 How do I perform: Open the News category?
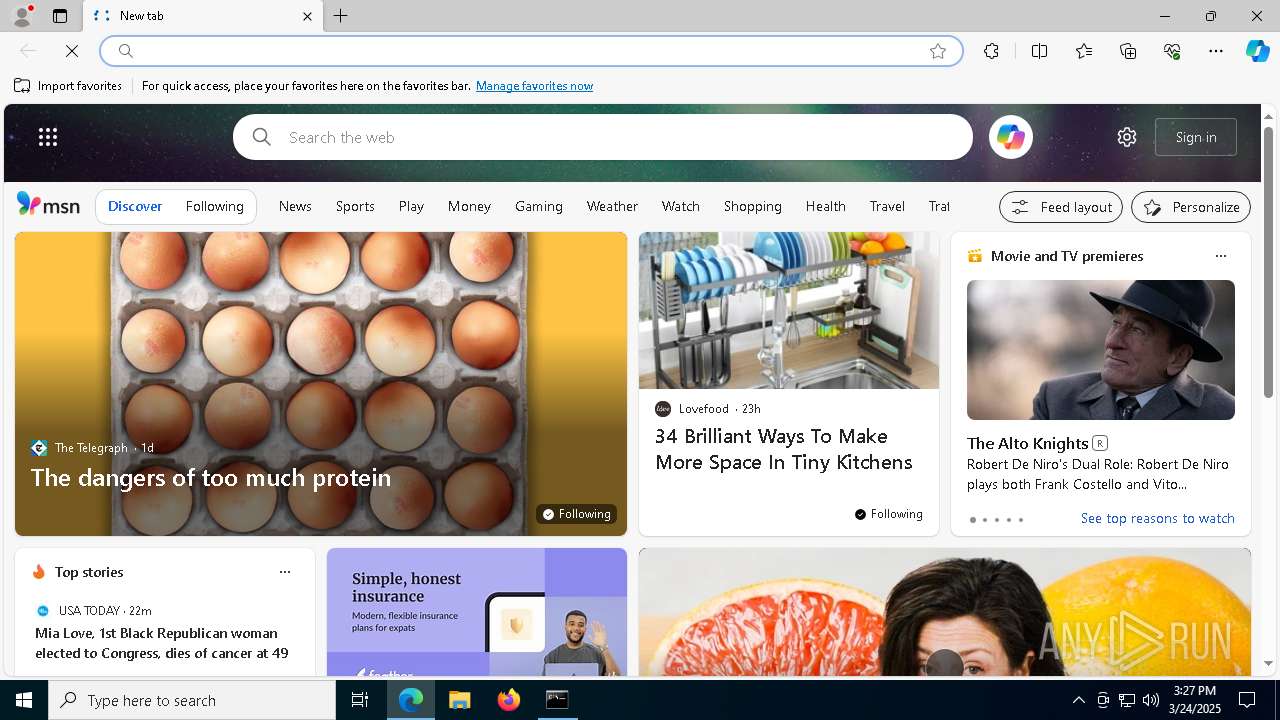pos(295,206)
